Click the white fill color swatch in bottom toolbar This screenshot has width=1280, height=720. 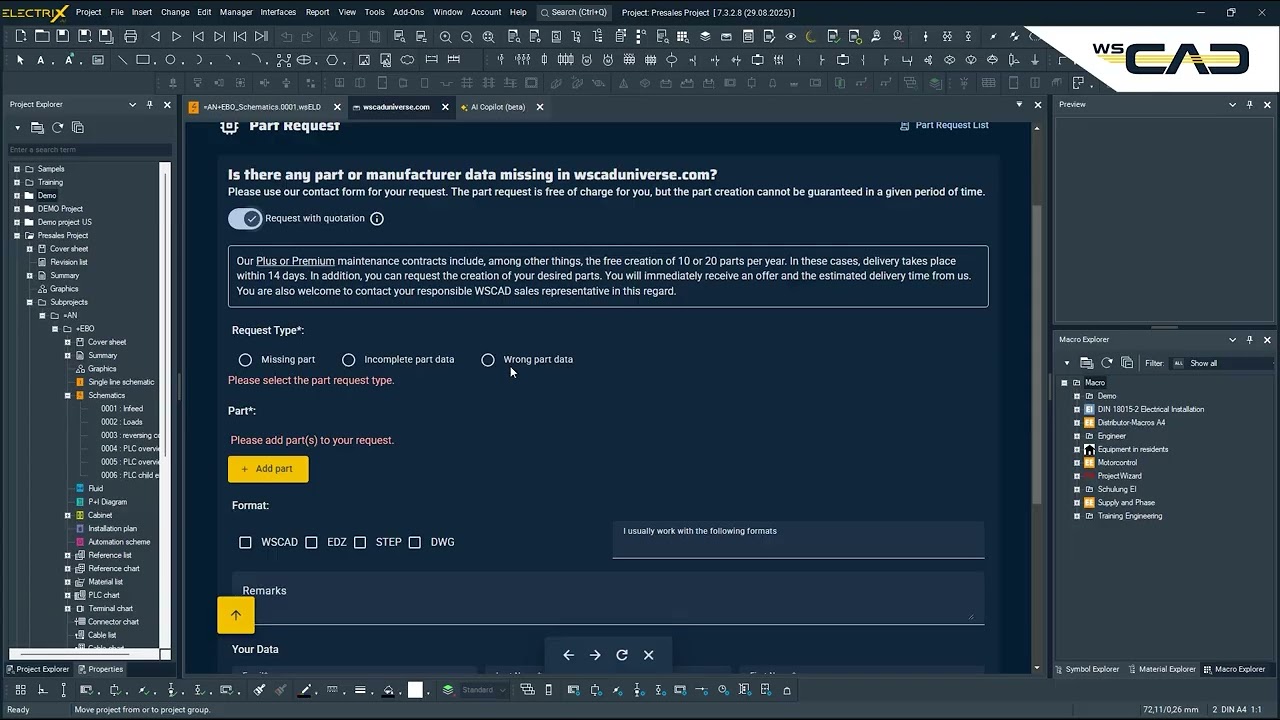415,690
